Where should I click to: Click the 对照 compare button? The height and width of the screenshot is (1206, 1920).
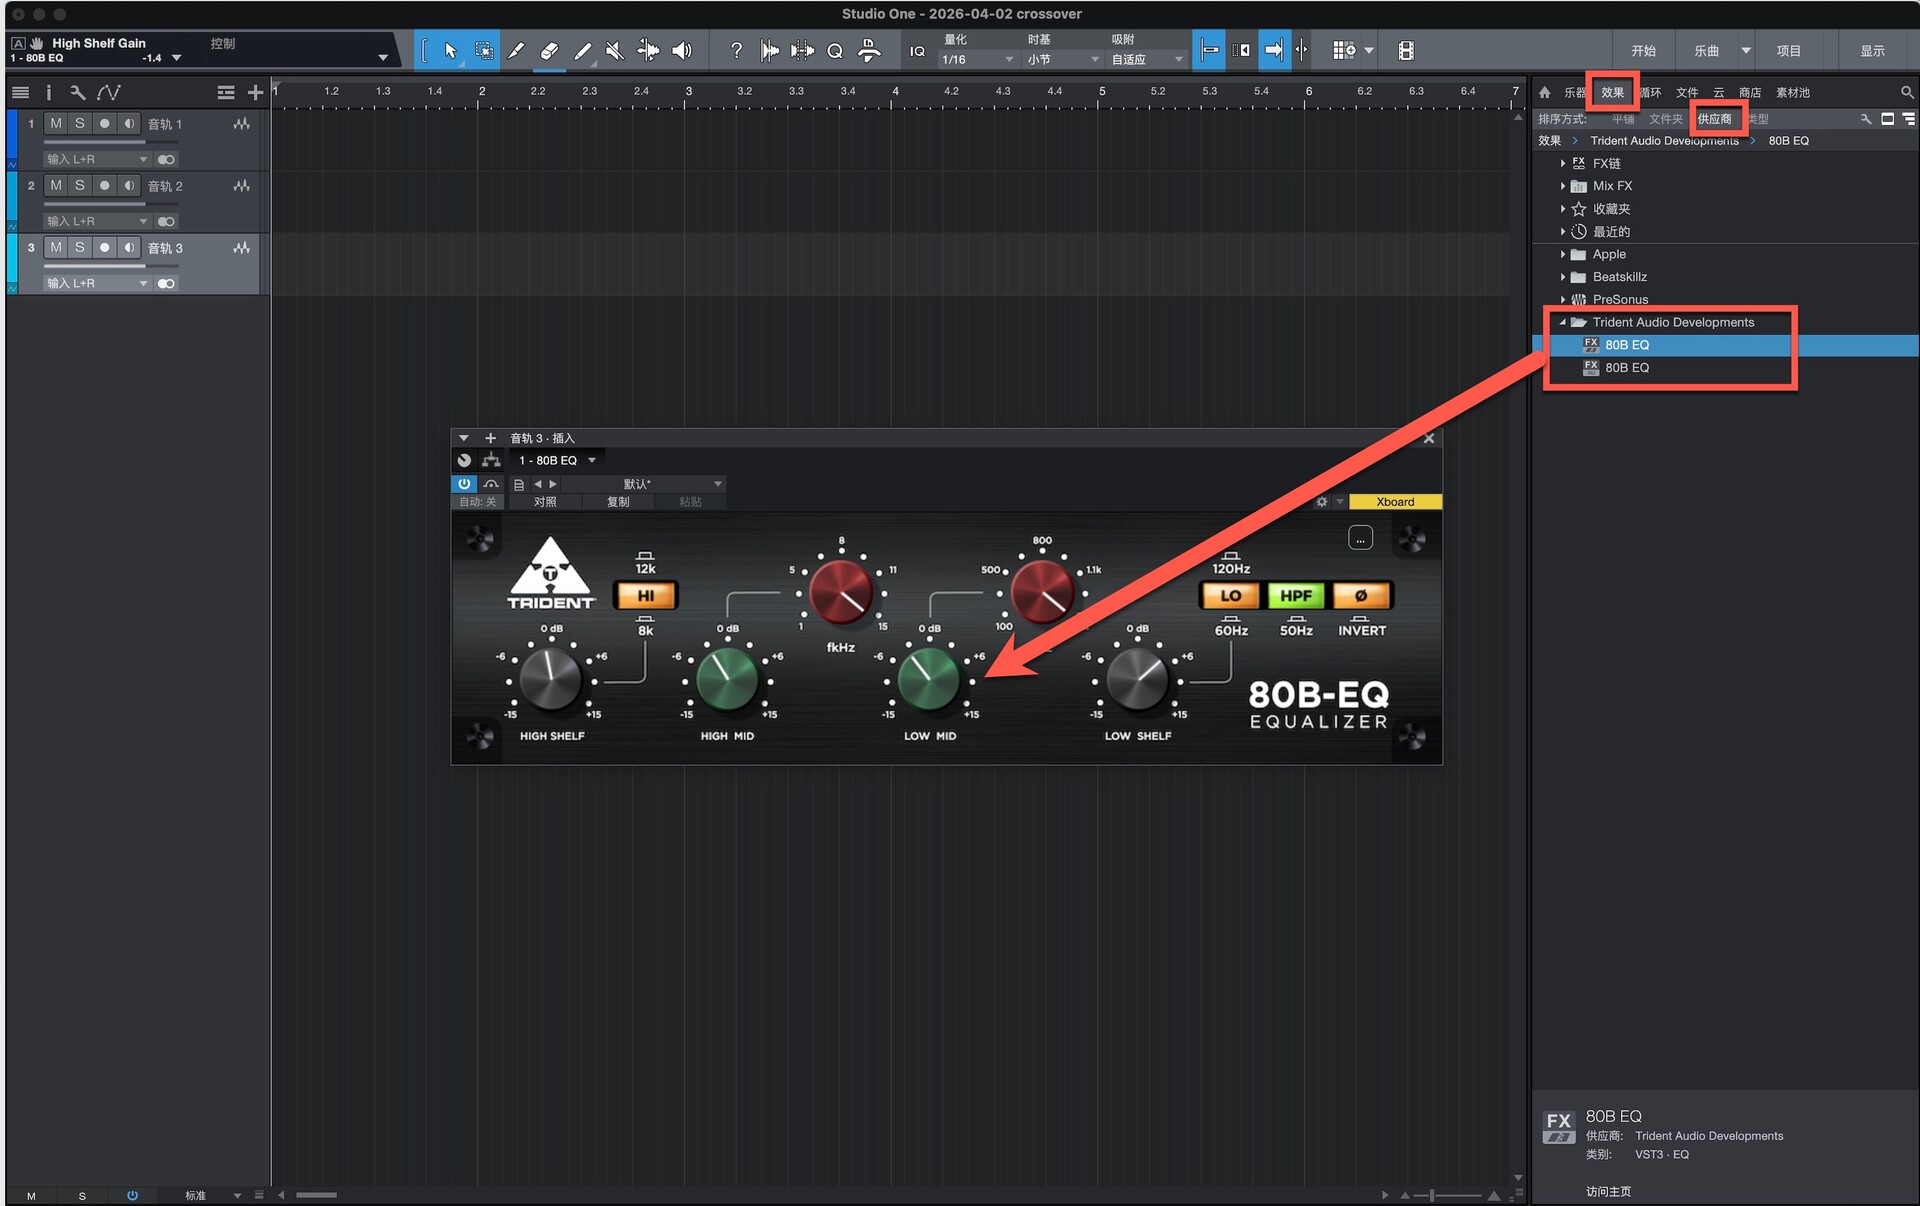pyautogui.click(x=545, y=502)
